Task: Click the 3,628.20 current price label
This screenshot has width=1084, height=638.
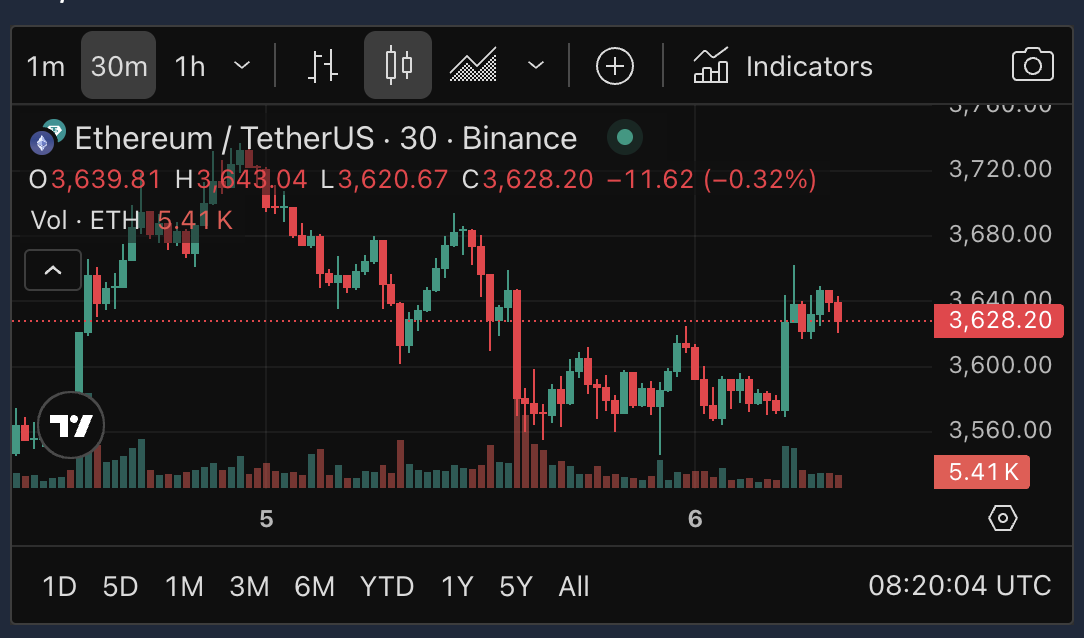Action: [x=998, y=322]
